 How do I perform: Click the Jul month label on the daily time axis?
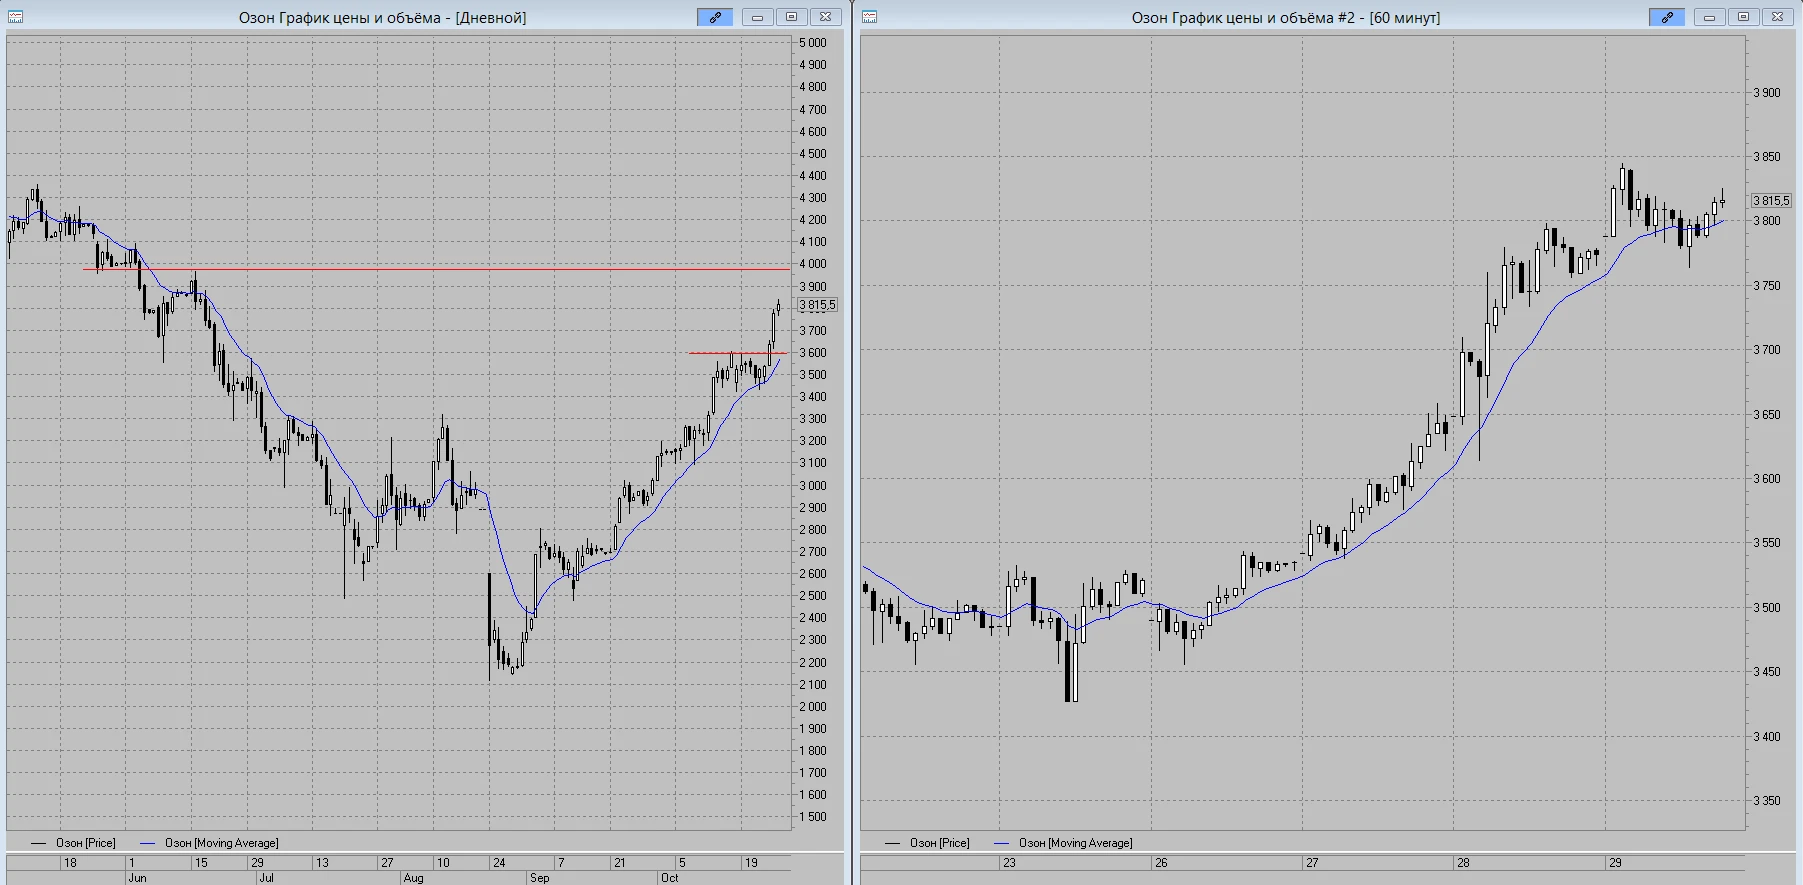pos(266,878)
